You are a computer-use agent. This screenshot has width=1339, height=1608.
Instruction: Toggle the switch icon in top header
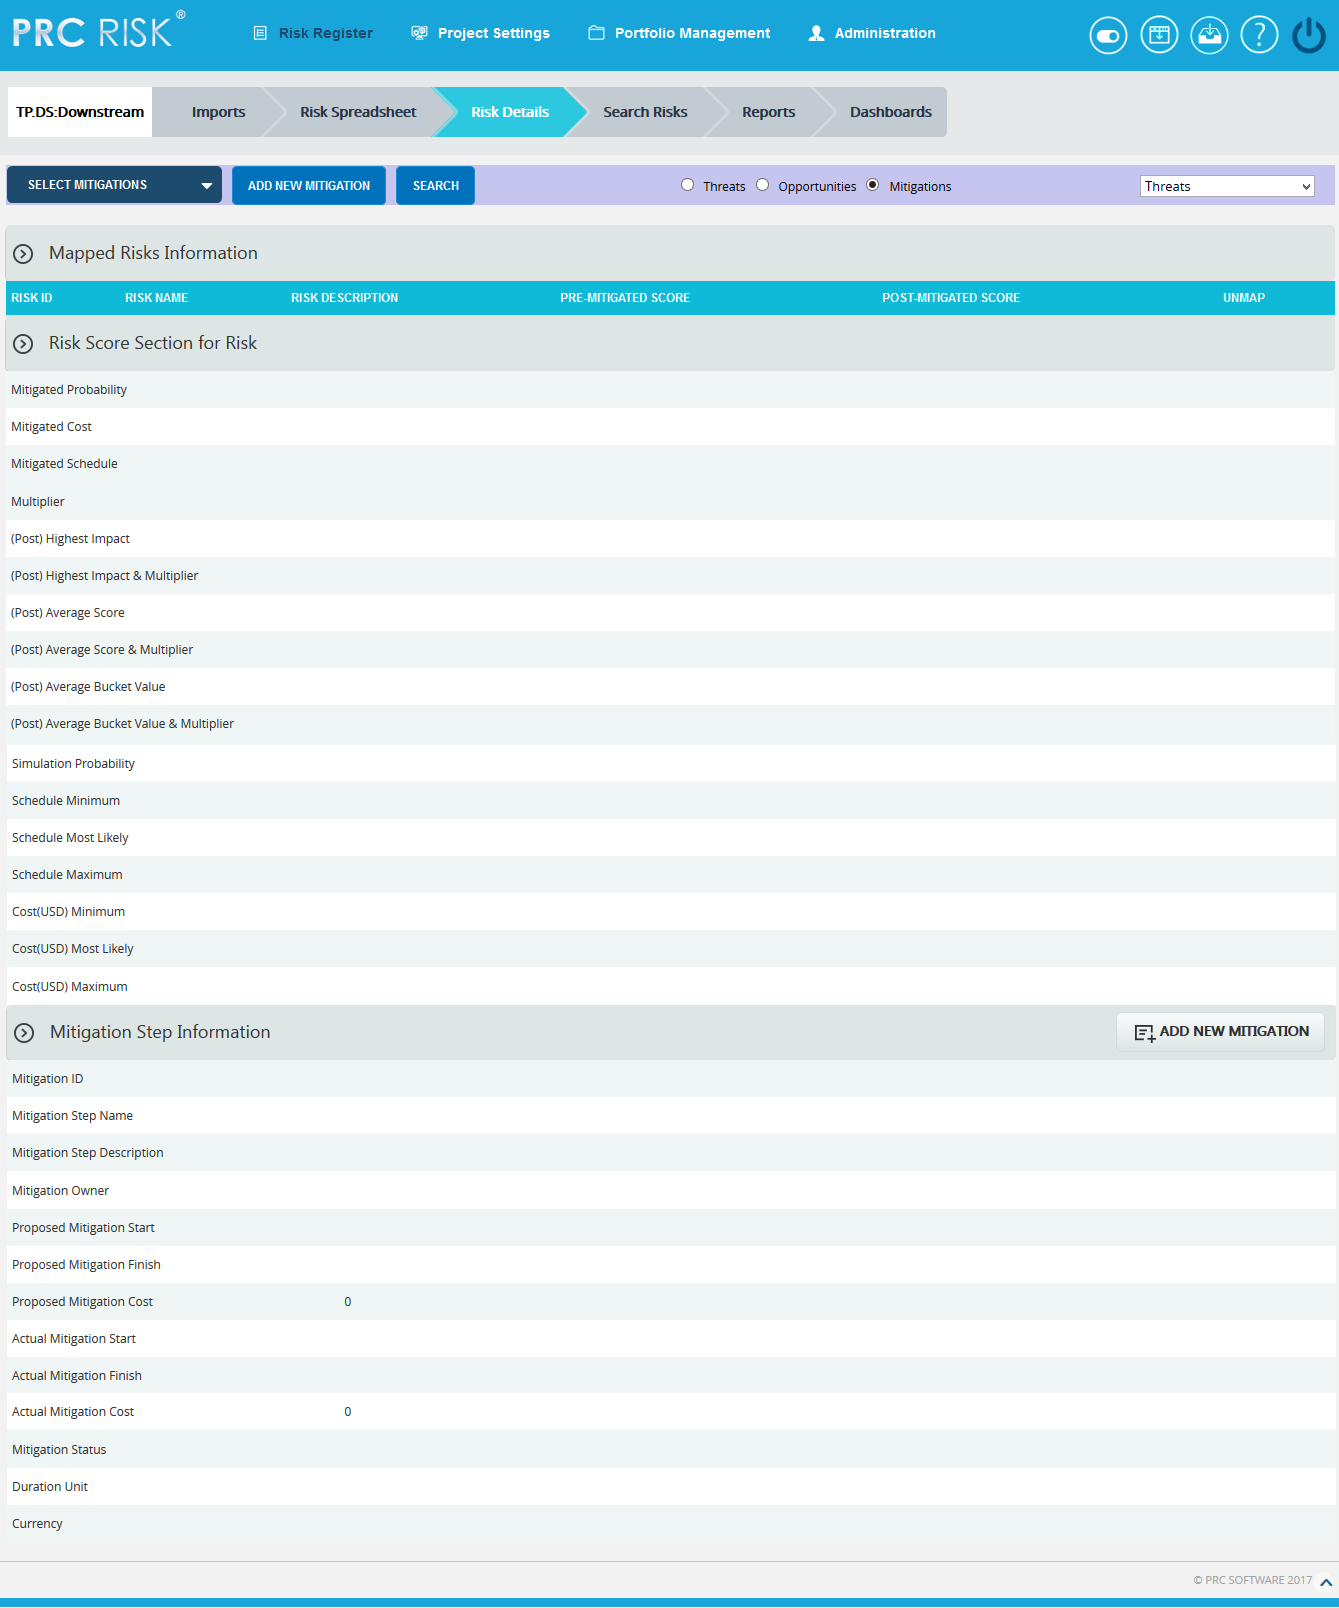1108,36
